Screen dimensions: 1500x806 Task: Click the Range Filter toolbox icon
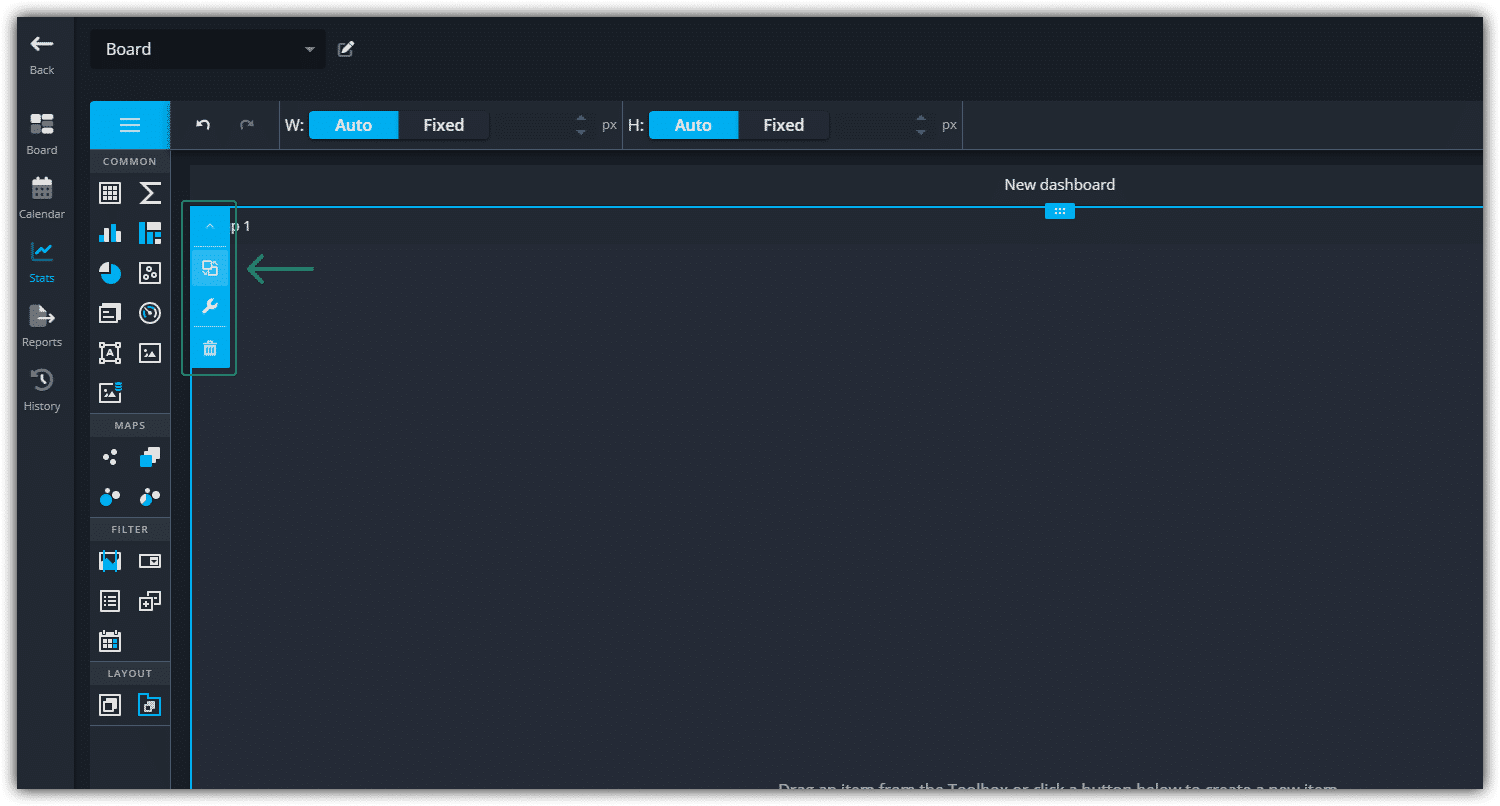click(x=110, y=561)
